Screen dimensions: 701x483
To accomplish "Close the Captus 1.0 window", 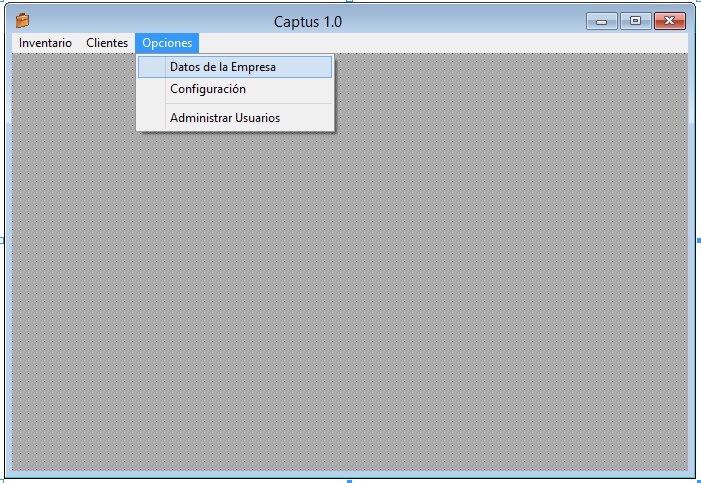I will pos(670,21).
